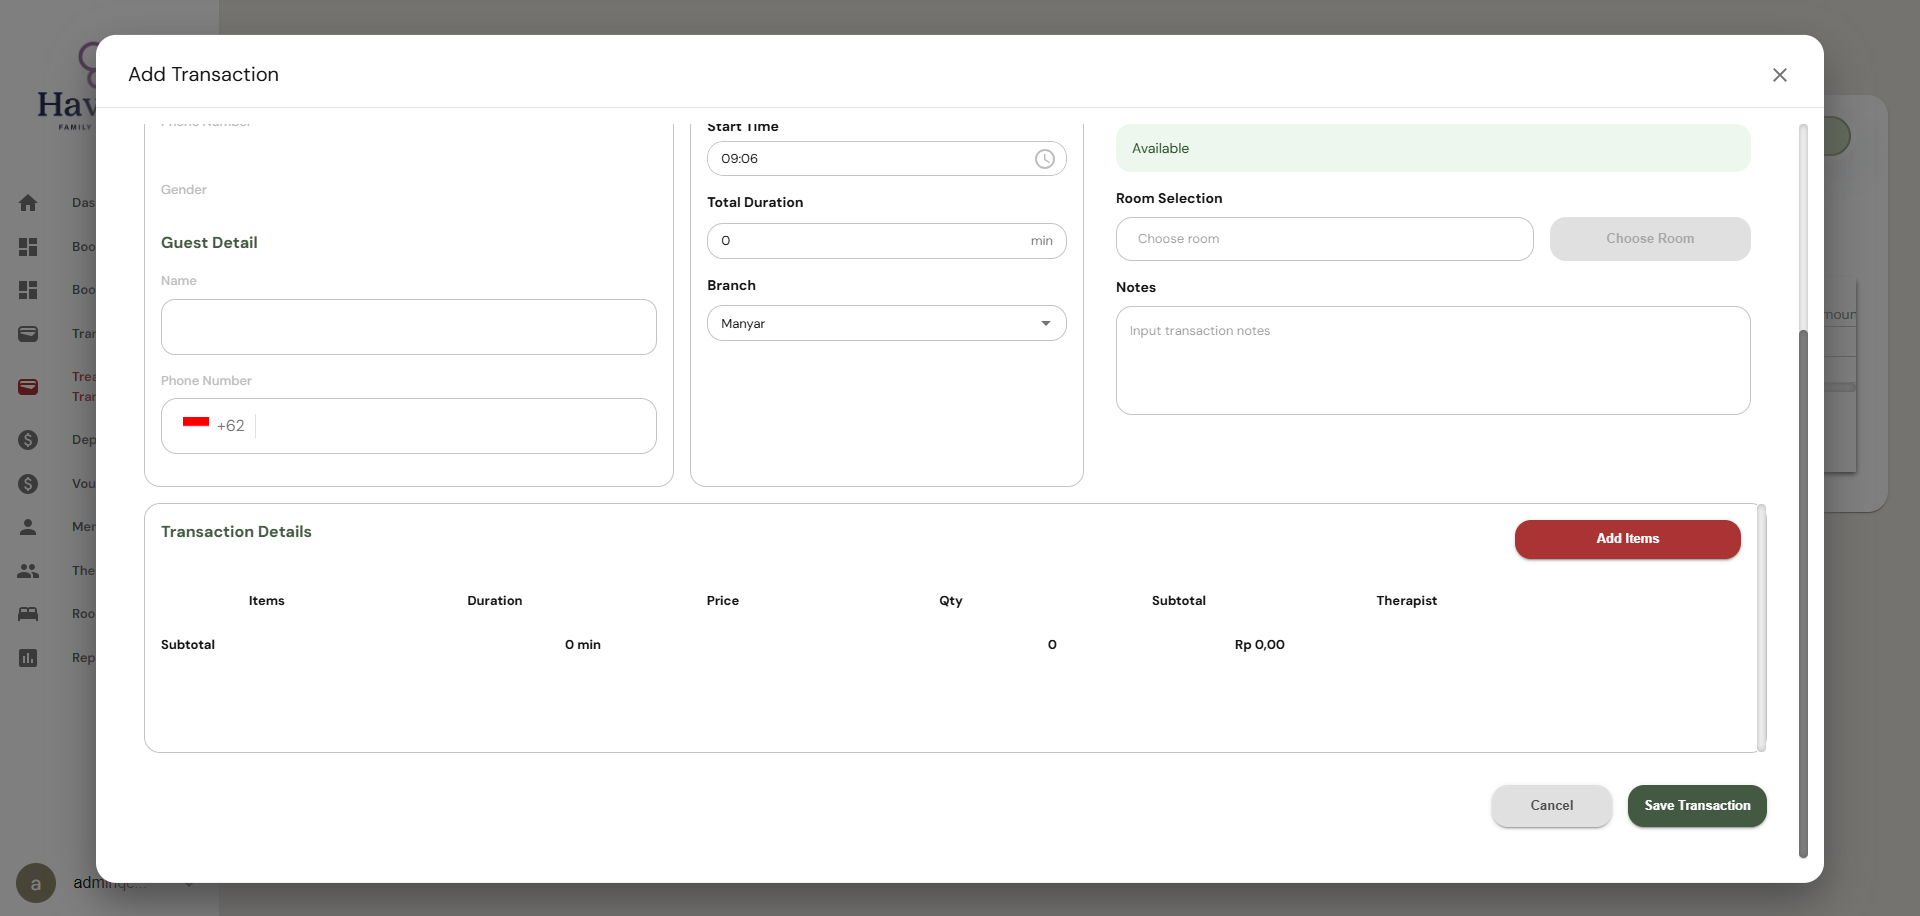Click the dialog's vertical scrollbar thumb

[x=1803, y=593]
